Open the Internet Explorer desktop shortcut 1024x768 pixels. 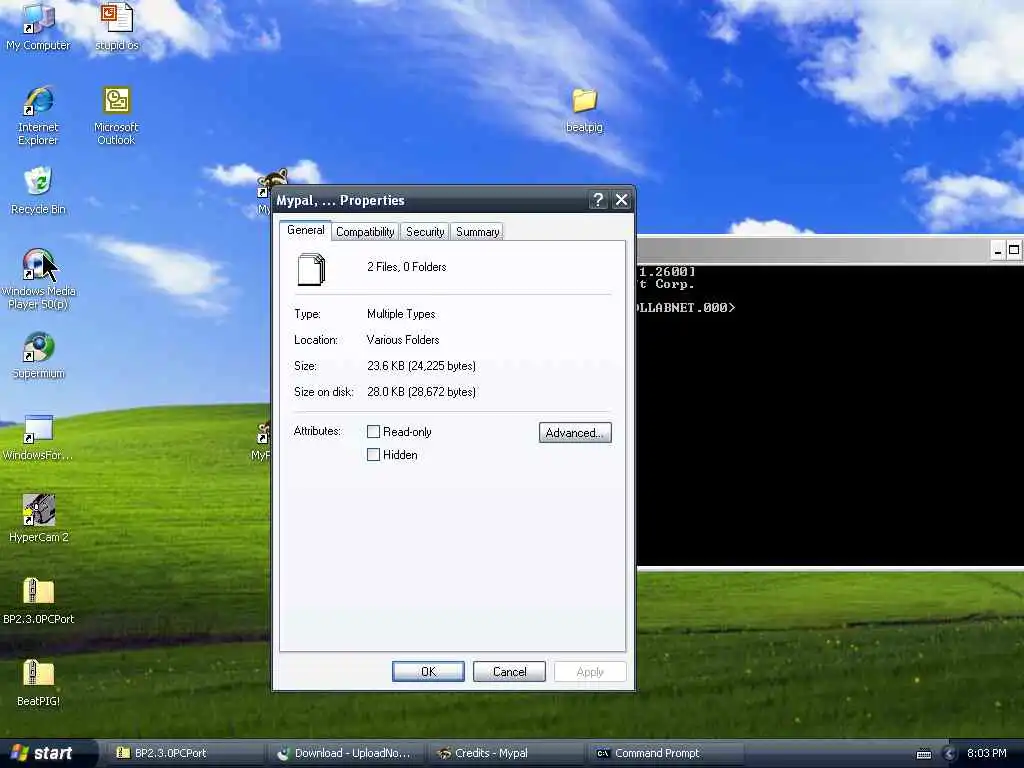[x=38, y=115]
